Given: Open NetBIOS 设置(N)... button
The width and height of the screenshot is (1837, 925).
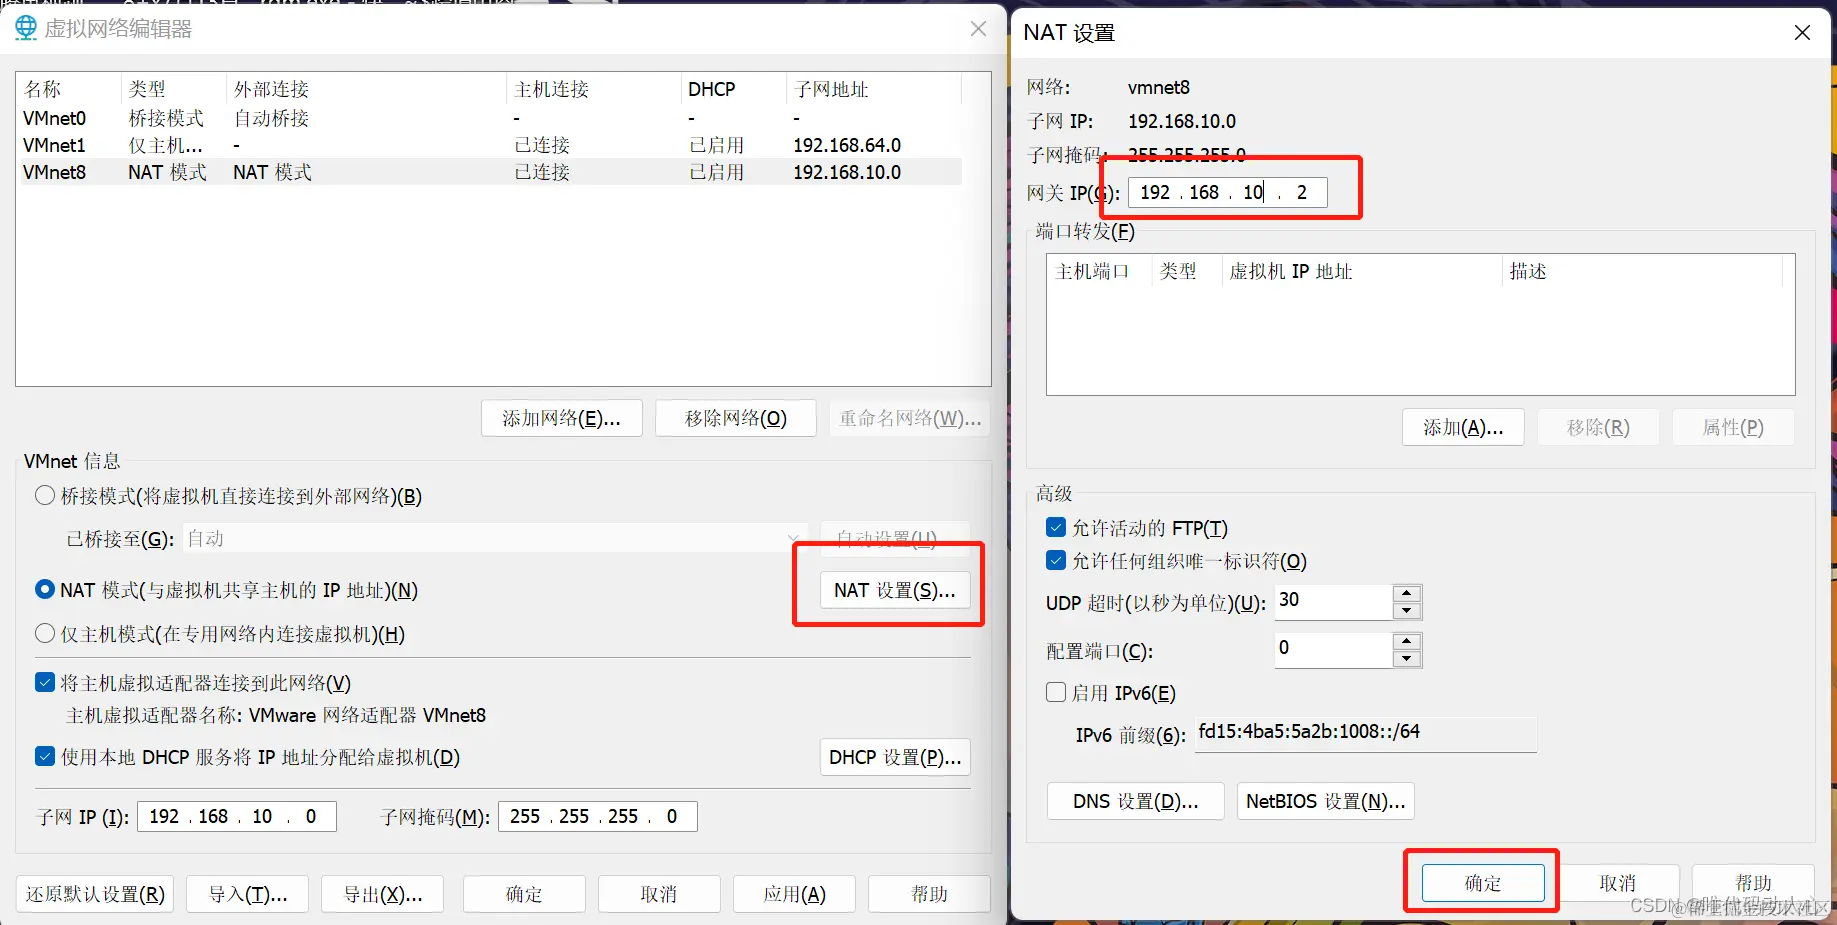Looking at the screenshot, I should coord(1325,801).
